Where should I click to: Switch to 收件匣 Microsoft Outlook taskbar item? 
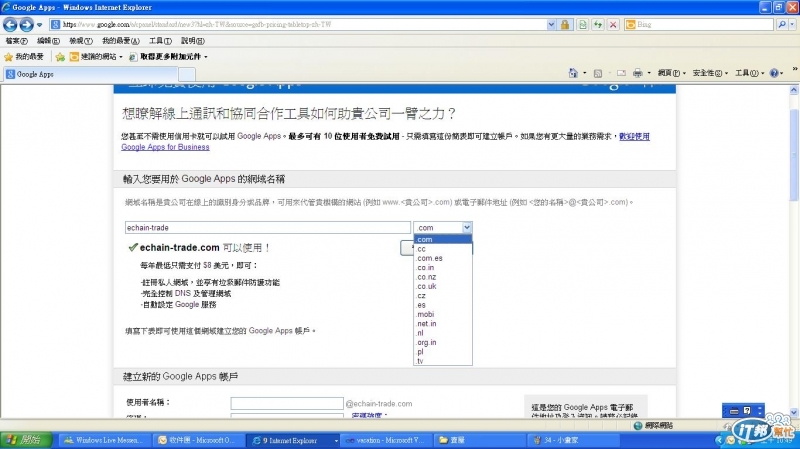(x=199, y=440)
